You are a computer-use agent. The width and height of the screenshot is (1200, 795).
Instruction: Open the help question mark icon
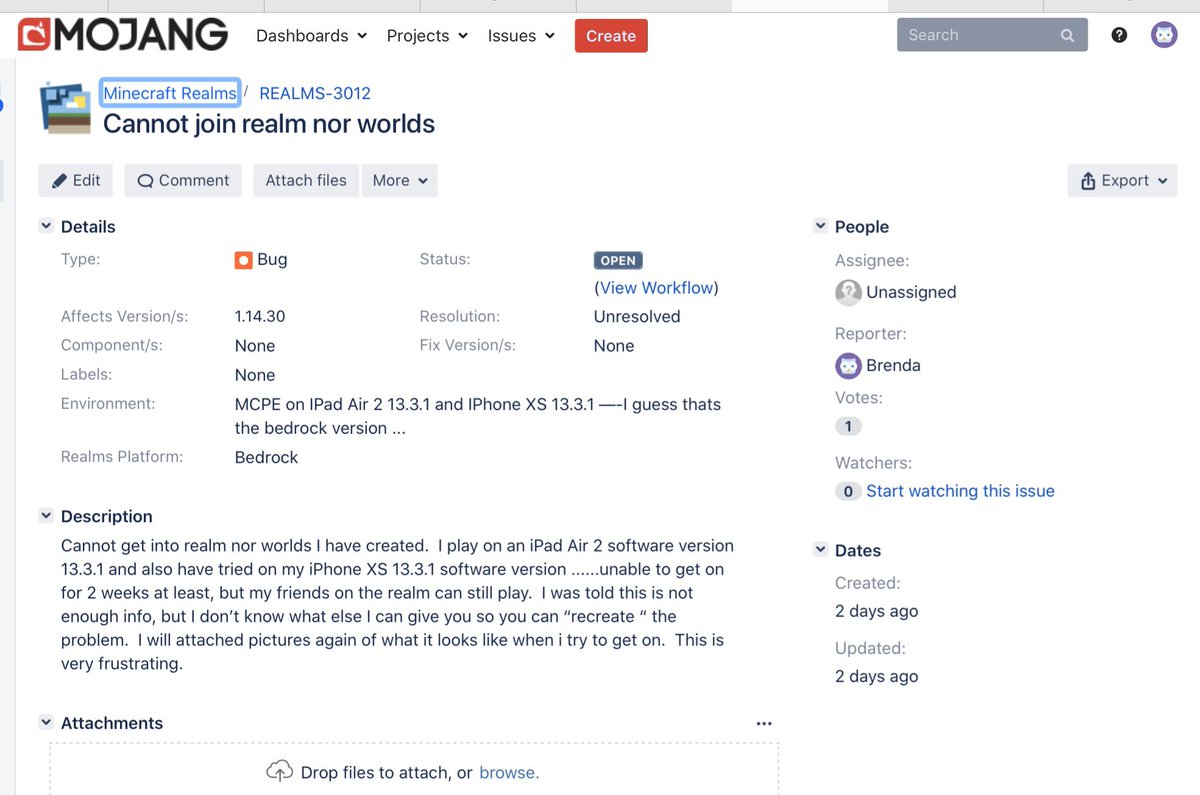coord(1120,35)
